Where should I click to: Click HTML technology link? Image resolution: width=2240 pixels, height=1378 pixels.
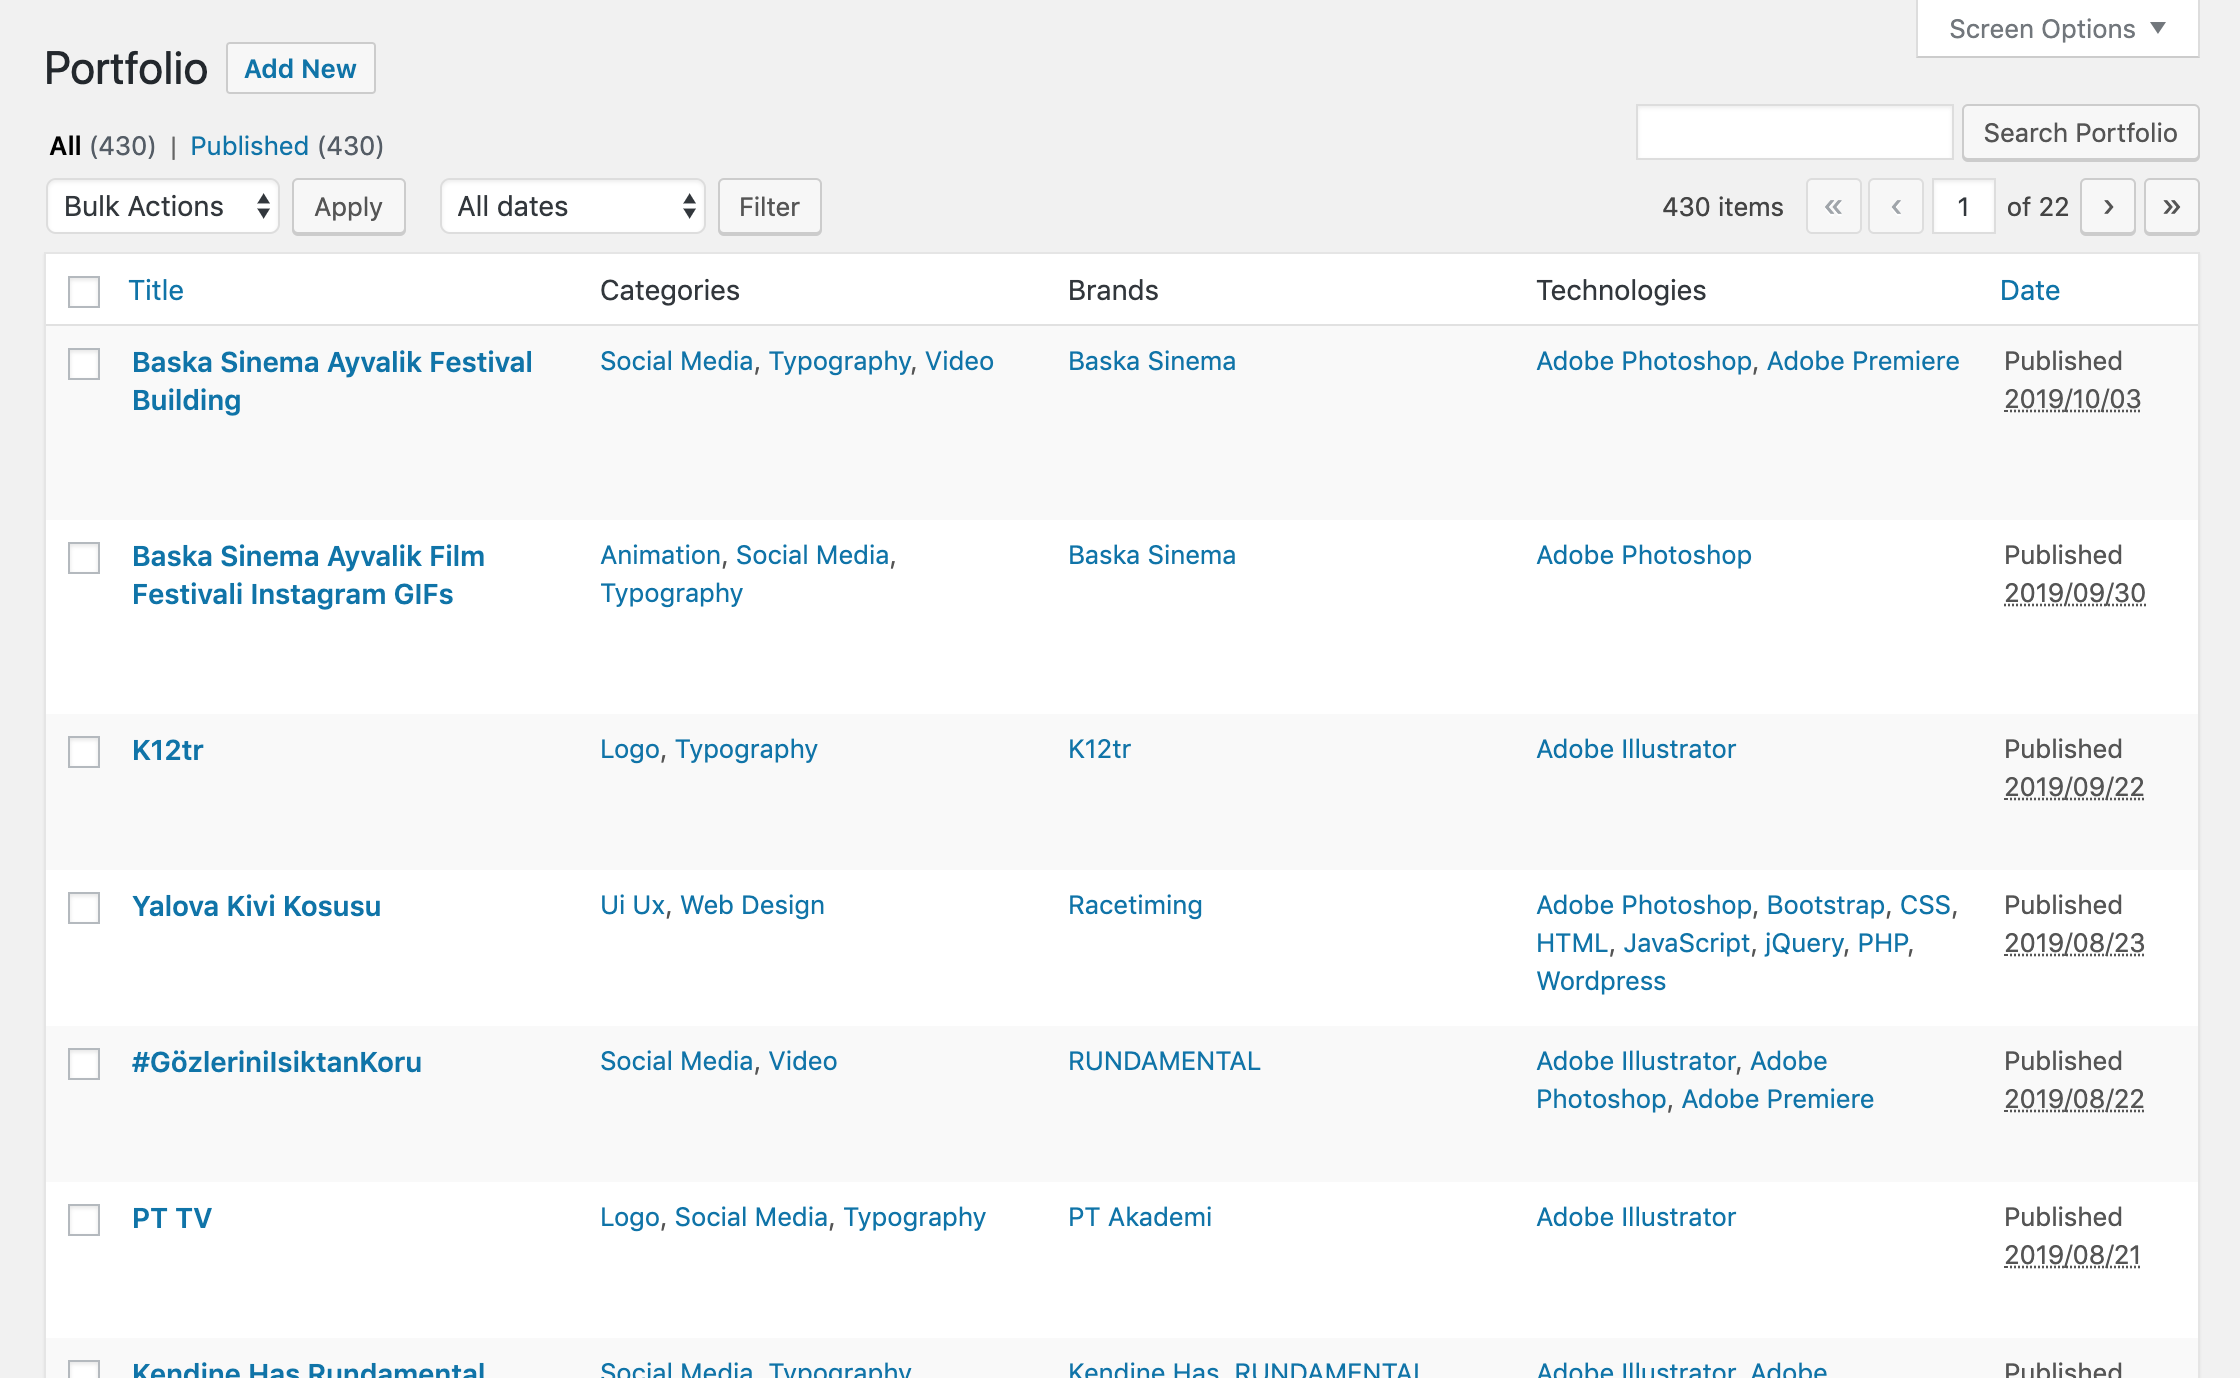[1572, 943]
